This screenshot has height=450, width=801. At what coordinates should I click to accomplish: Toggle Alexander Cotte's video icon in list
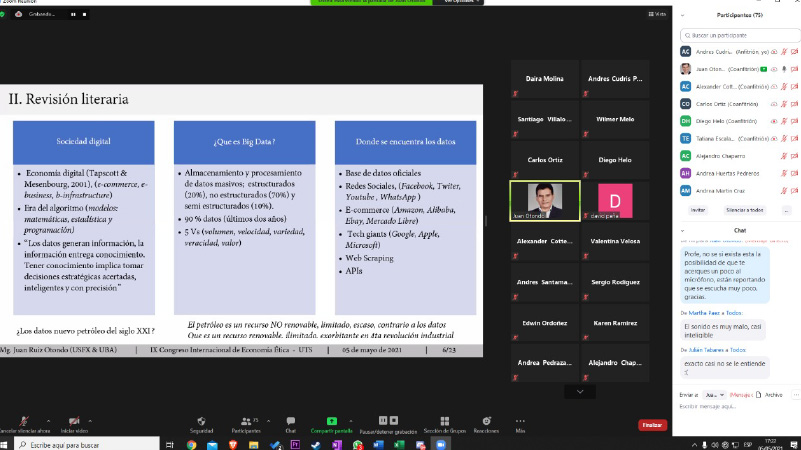coord(794,87)
